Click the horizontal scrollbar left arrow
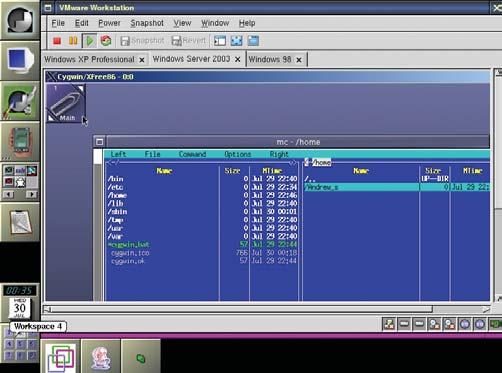Screen dimensions: 502x373 pyautogui.click(x=47, y=310)
